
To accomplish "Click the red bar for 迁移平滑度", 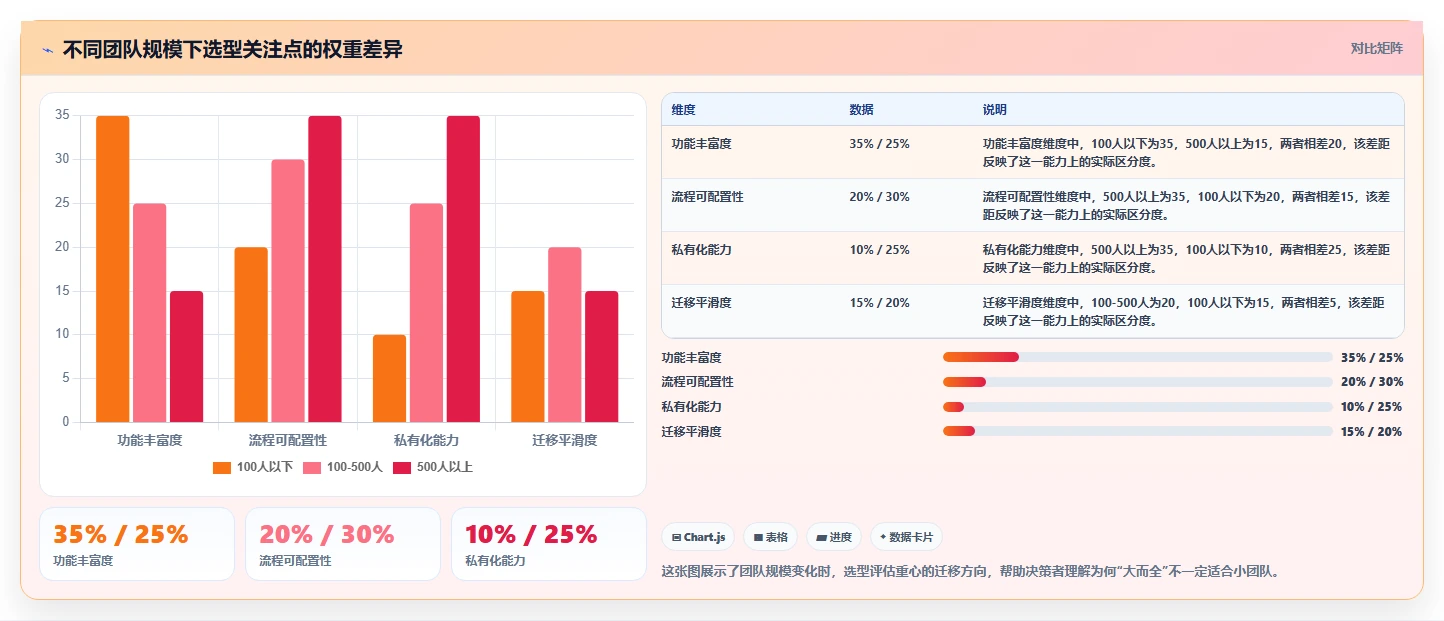I will (x=602, y=357).
